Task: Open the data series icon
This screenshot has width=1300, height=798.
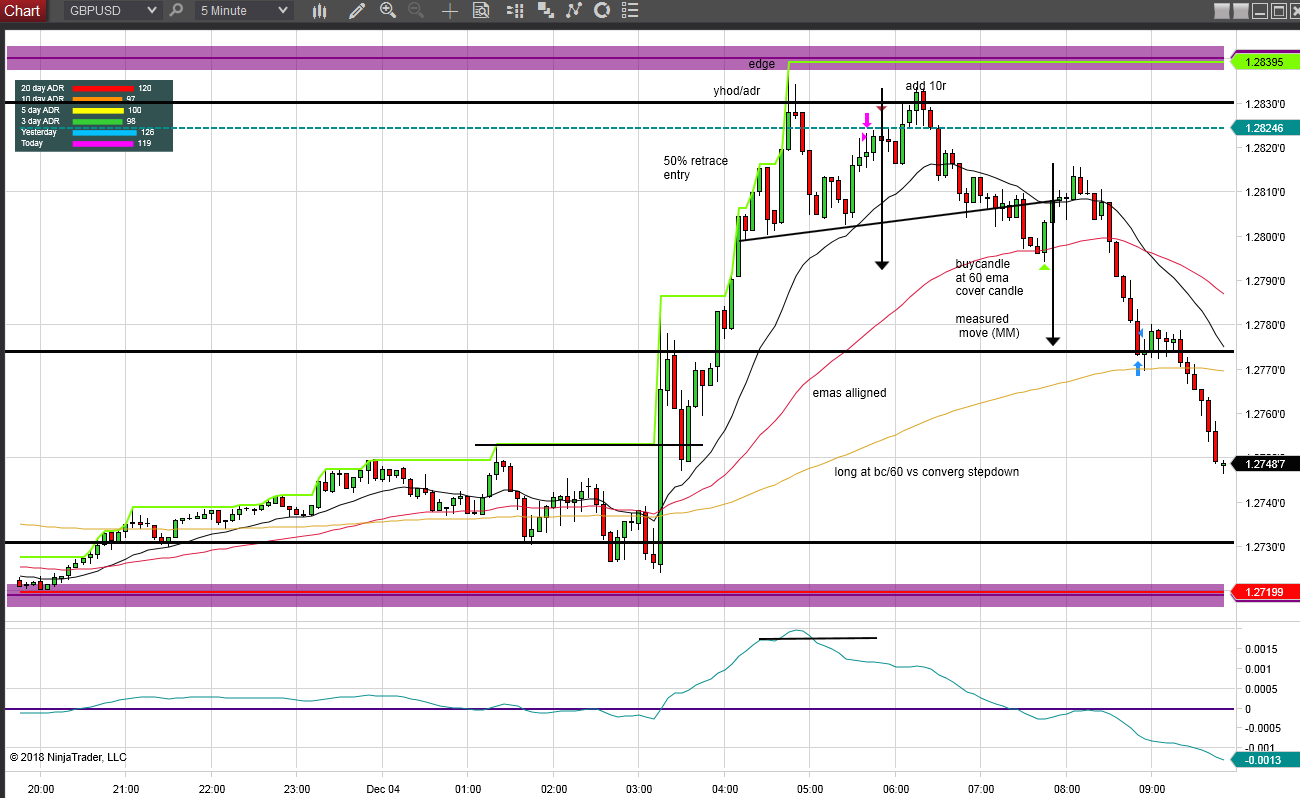Action: (x=546, y=11)
